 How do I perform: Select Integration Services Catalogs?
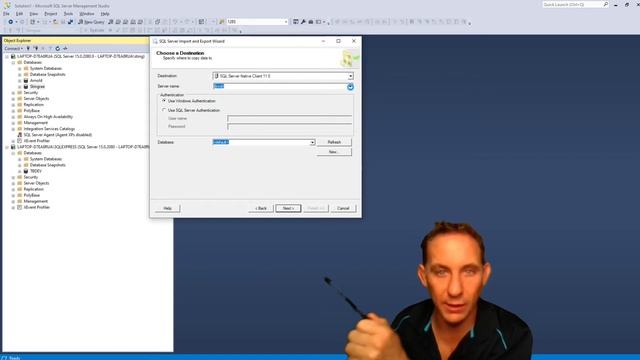(49, 129)
